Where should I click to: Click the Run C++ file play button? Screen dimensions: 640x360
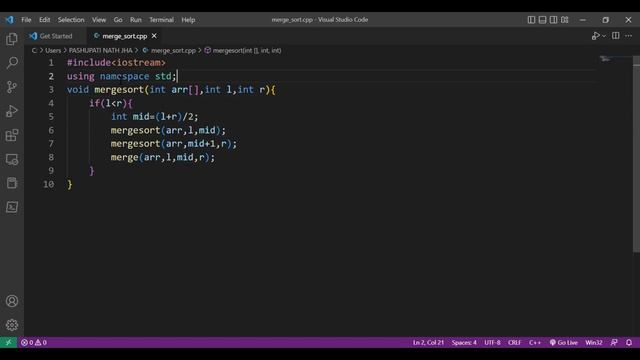[596, 36]
